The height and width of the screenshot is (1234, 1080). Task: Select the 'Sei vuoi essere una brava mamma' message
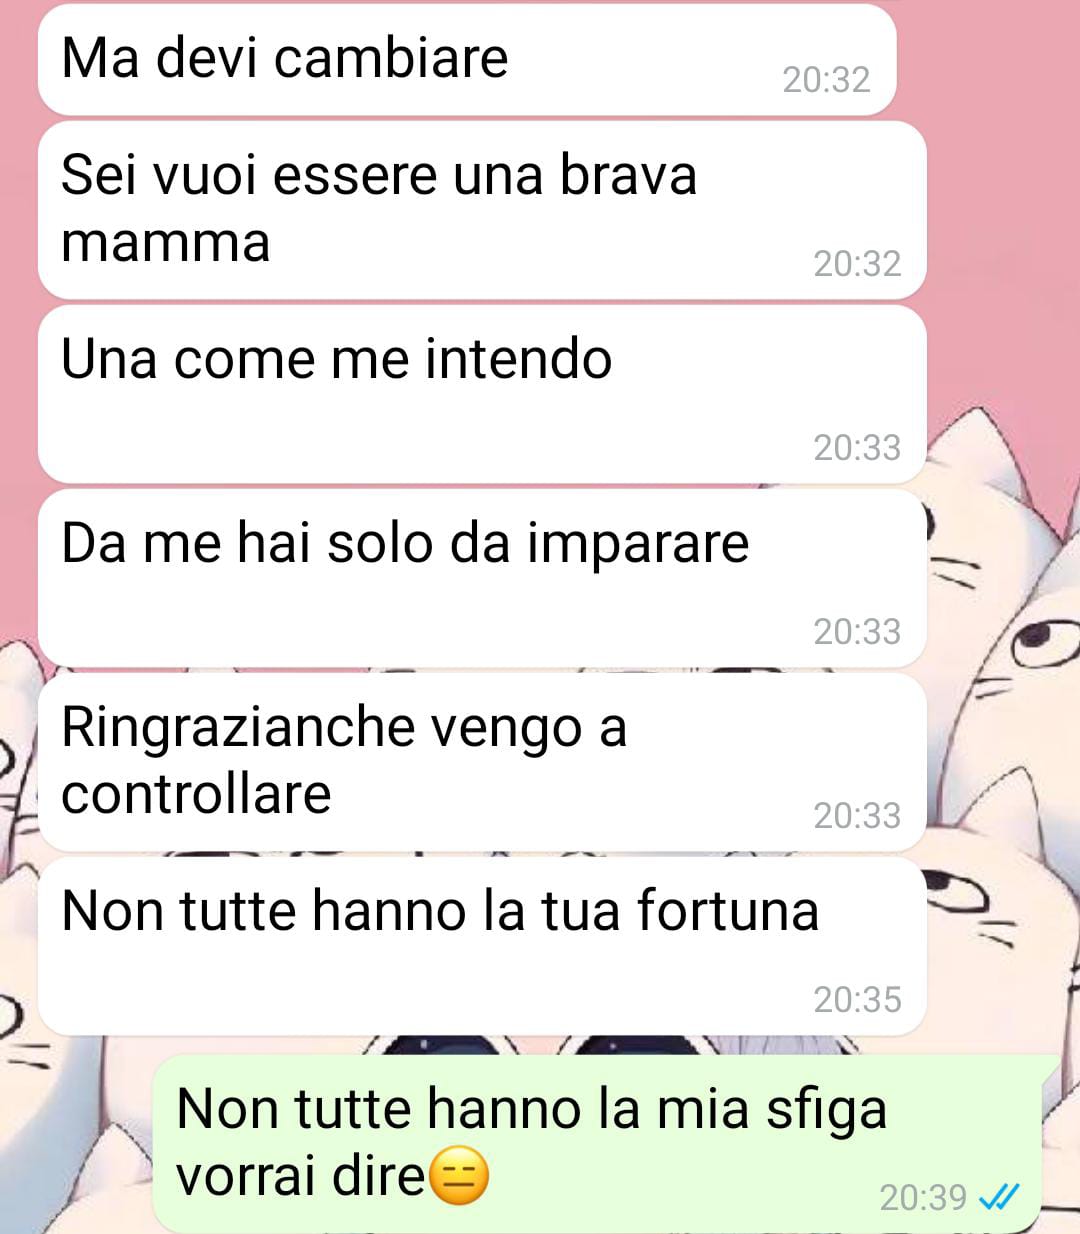point(482,210)
